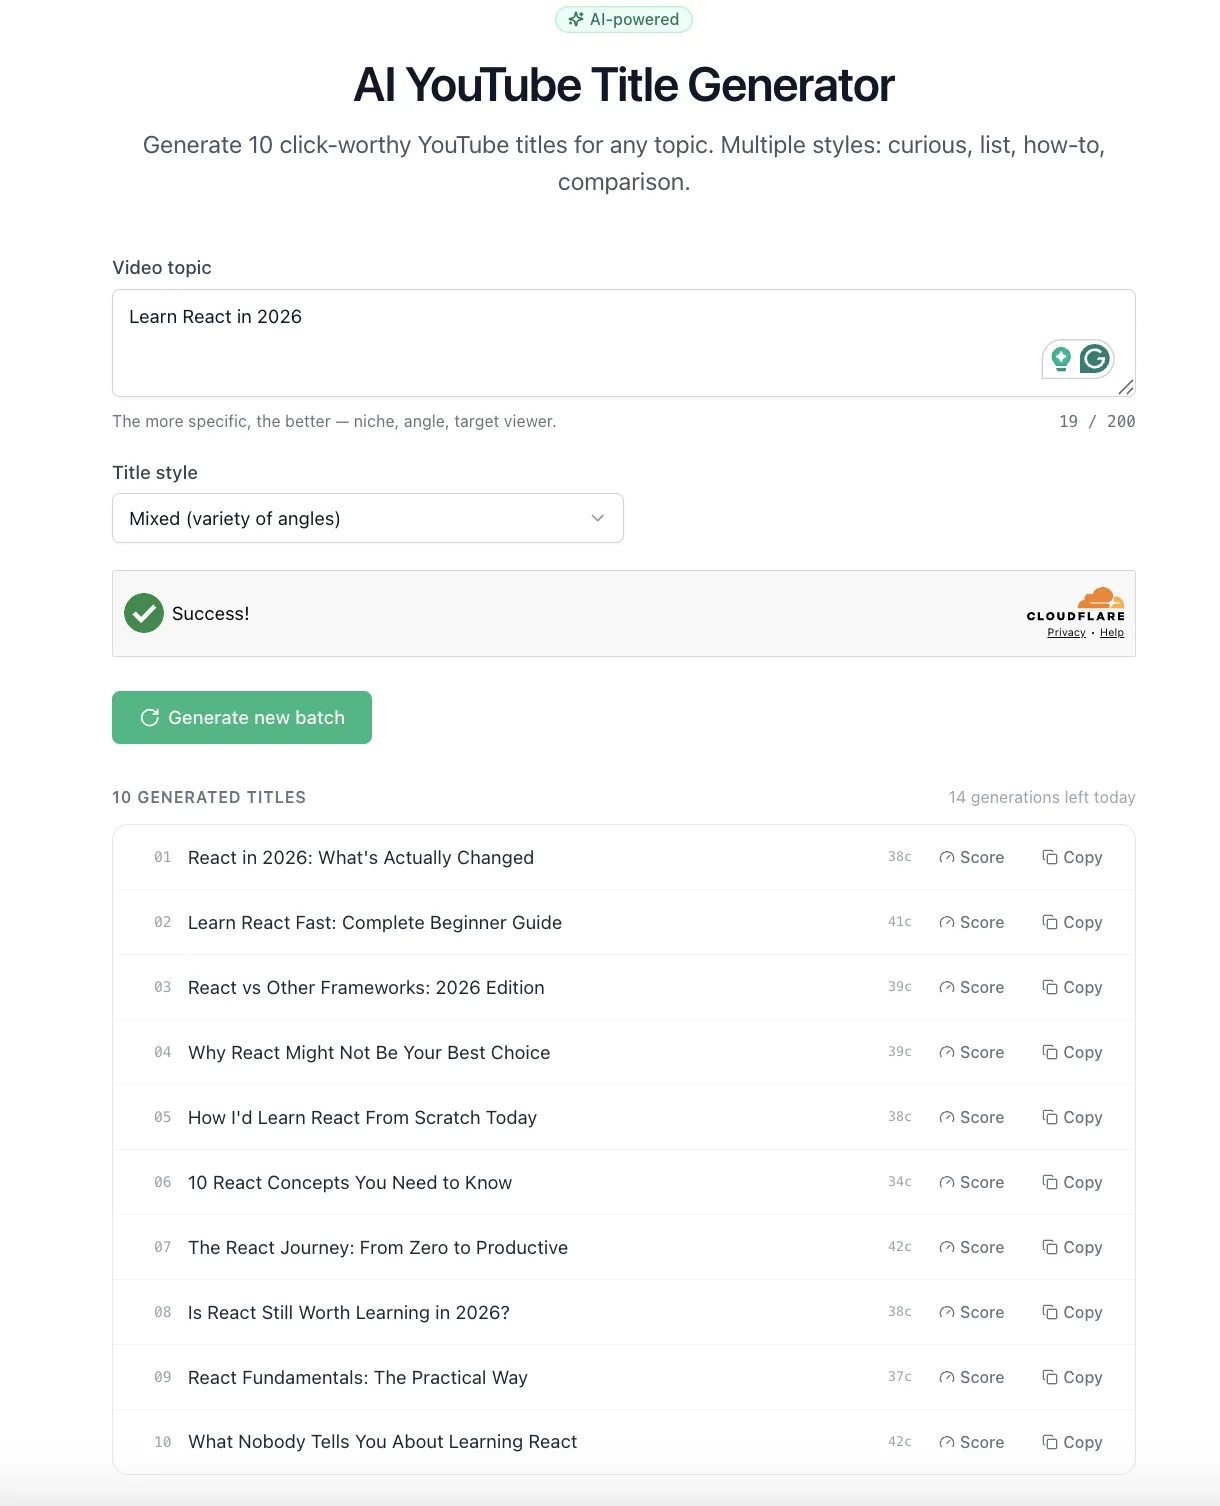Screen dimensions: 1220x1506
Task: Copy "React Fundamentals: The Practical Way" title
Action: point(1072,1377)
